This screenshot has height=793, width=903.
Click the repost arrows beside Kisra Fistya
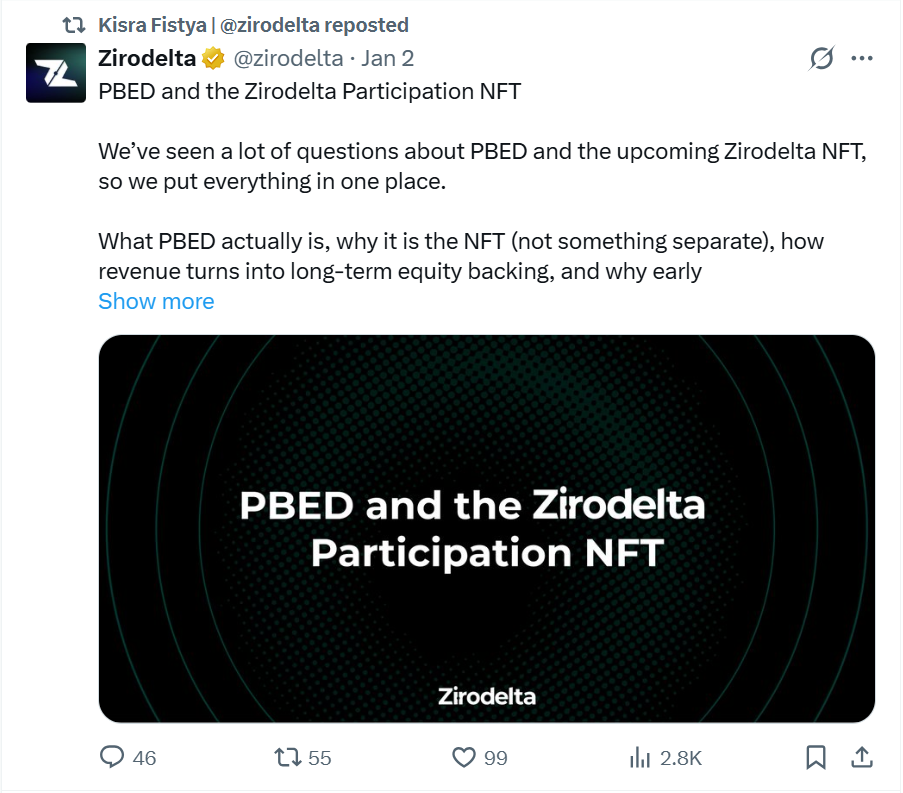(x=72, y=25)
